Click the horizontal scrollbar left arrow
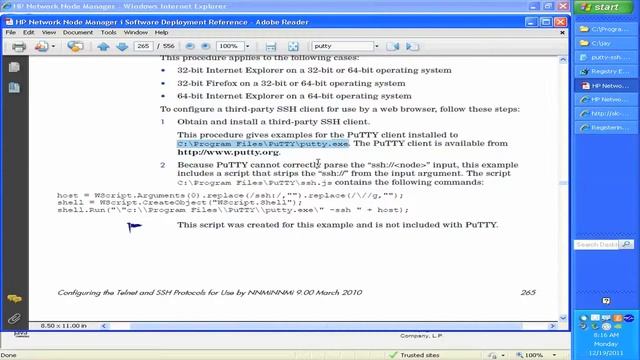Viewport: 640px width, 360px height. 104,326
